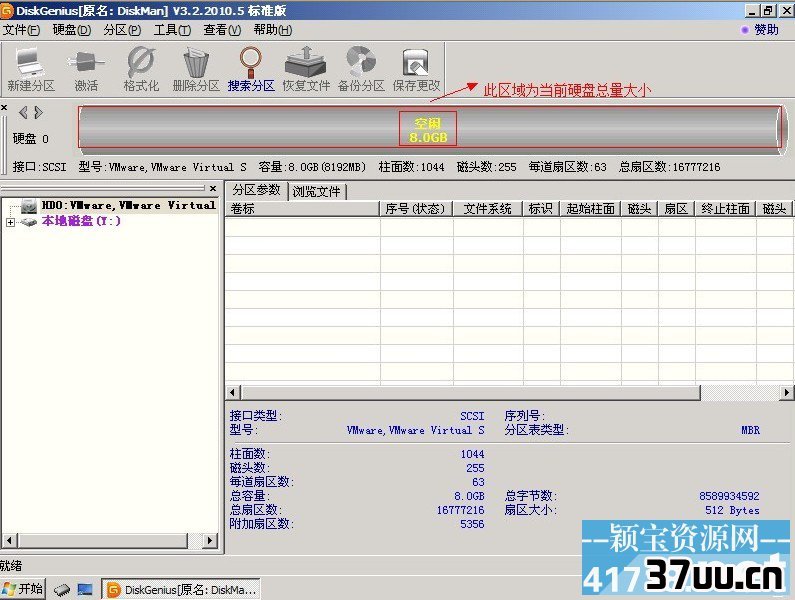The height and width of the screenshot is (600, 795).
Task: Go to previous disk with left arrow
Action: pyautogui.click(x=23, y=112)
